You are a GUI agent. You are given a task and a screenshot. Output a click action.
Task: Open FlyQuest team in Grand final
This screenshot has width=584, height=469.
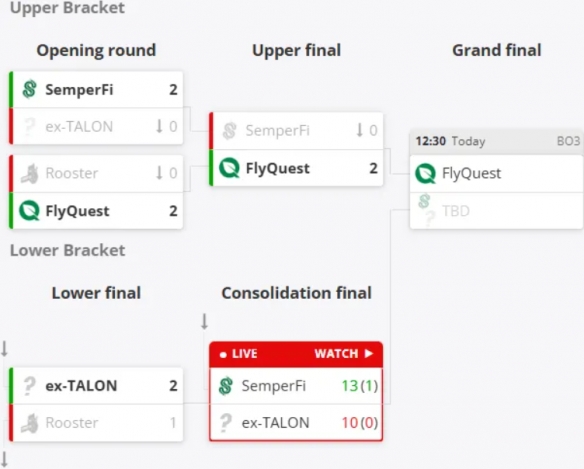(x=496, y=174)
